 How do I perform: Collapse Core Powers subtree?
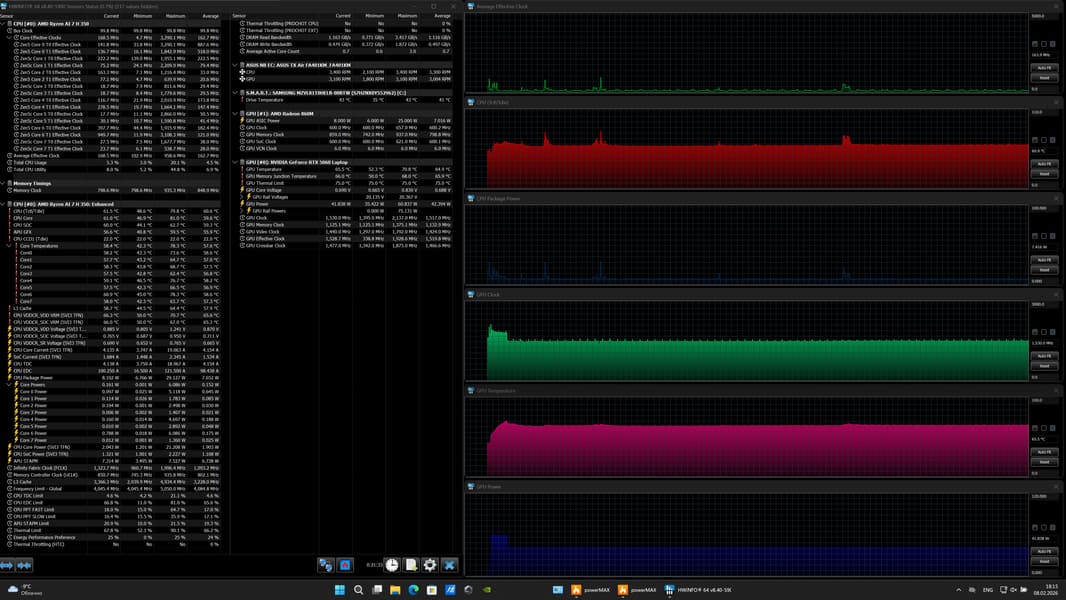(x=10, y=384)
